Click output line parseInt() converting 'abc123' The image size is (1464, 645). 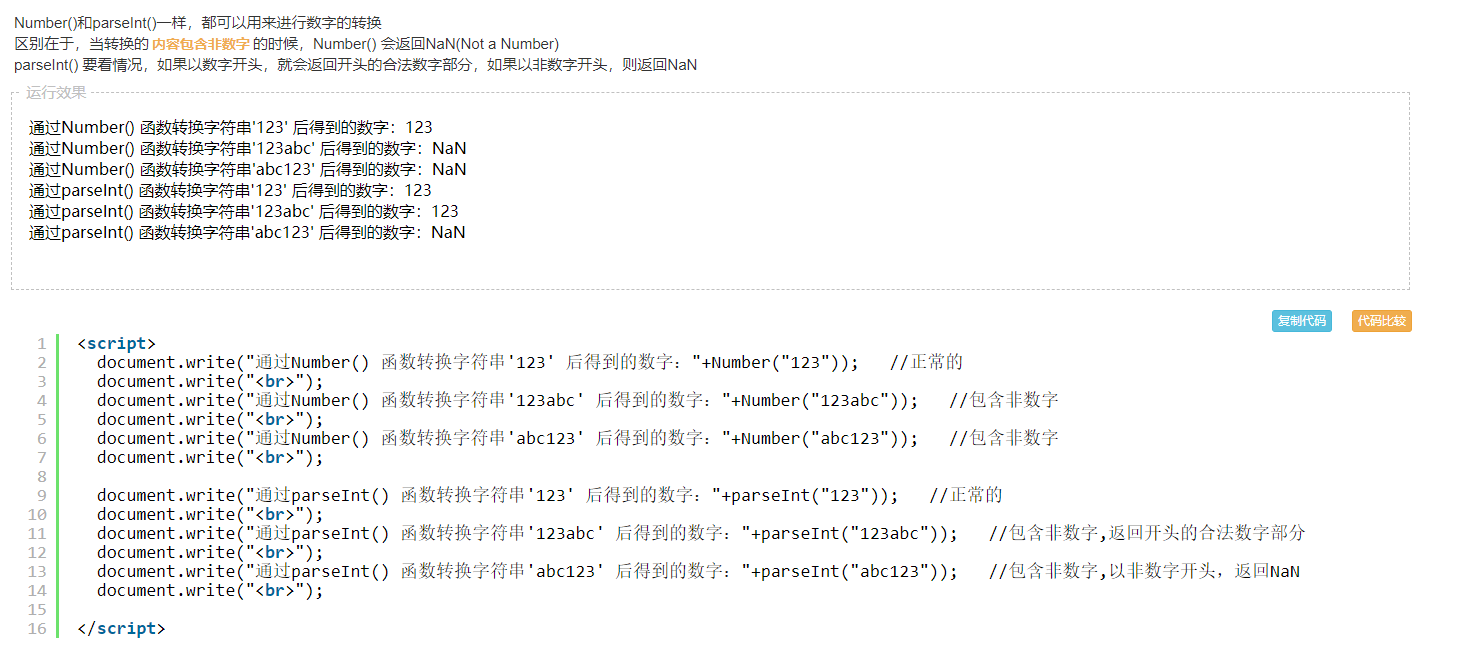(x=247, y=232)
